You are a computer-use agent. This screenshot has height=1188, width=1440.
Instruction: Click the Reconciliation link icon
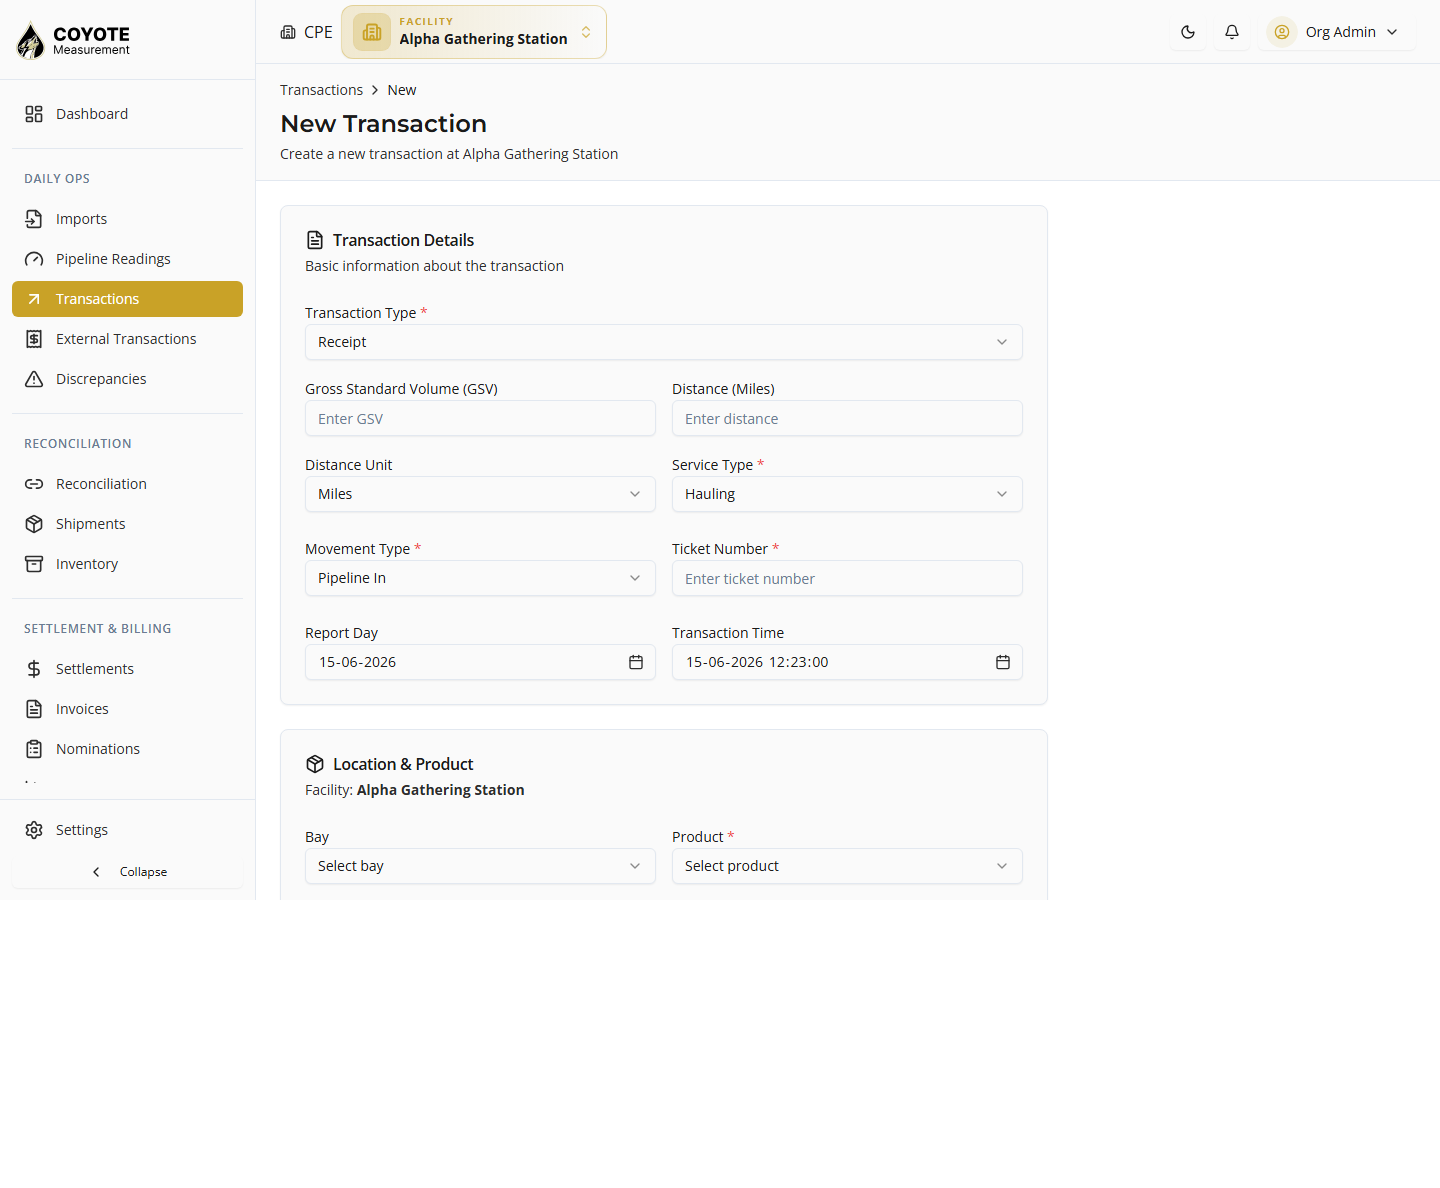34,484
